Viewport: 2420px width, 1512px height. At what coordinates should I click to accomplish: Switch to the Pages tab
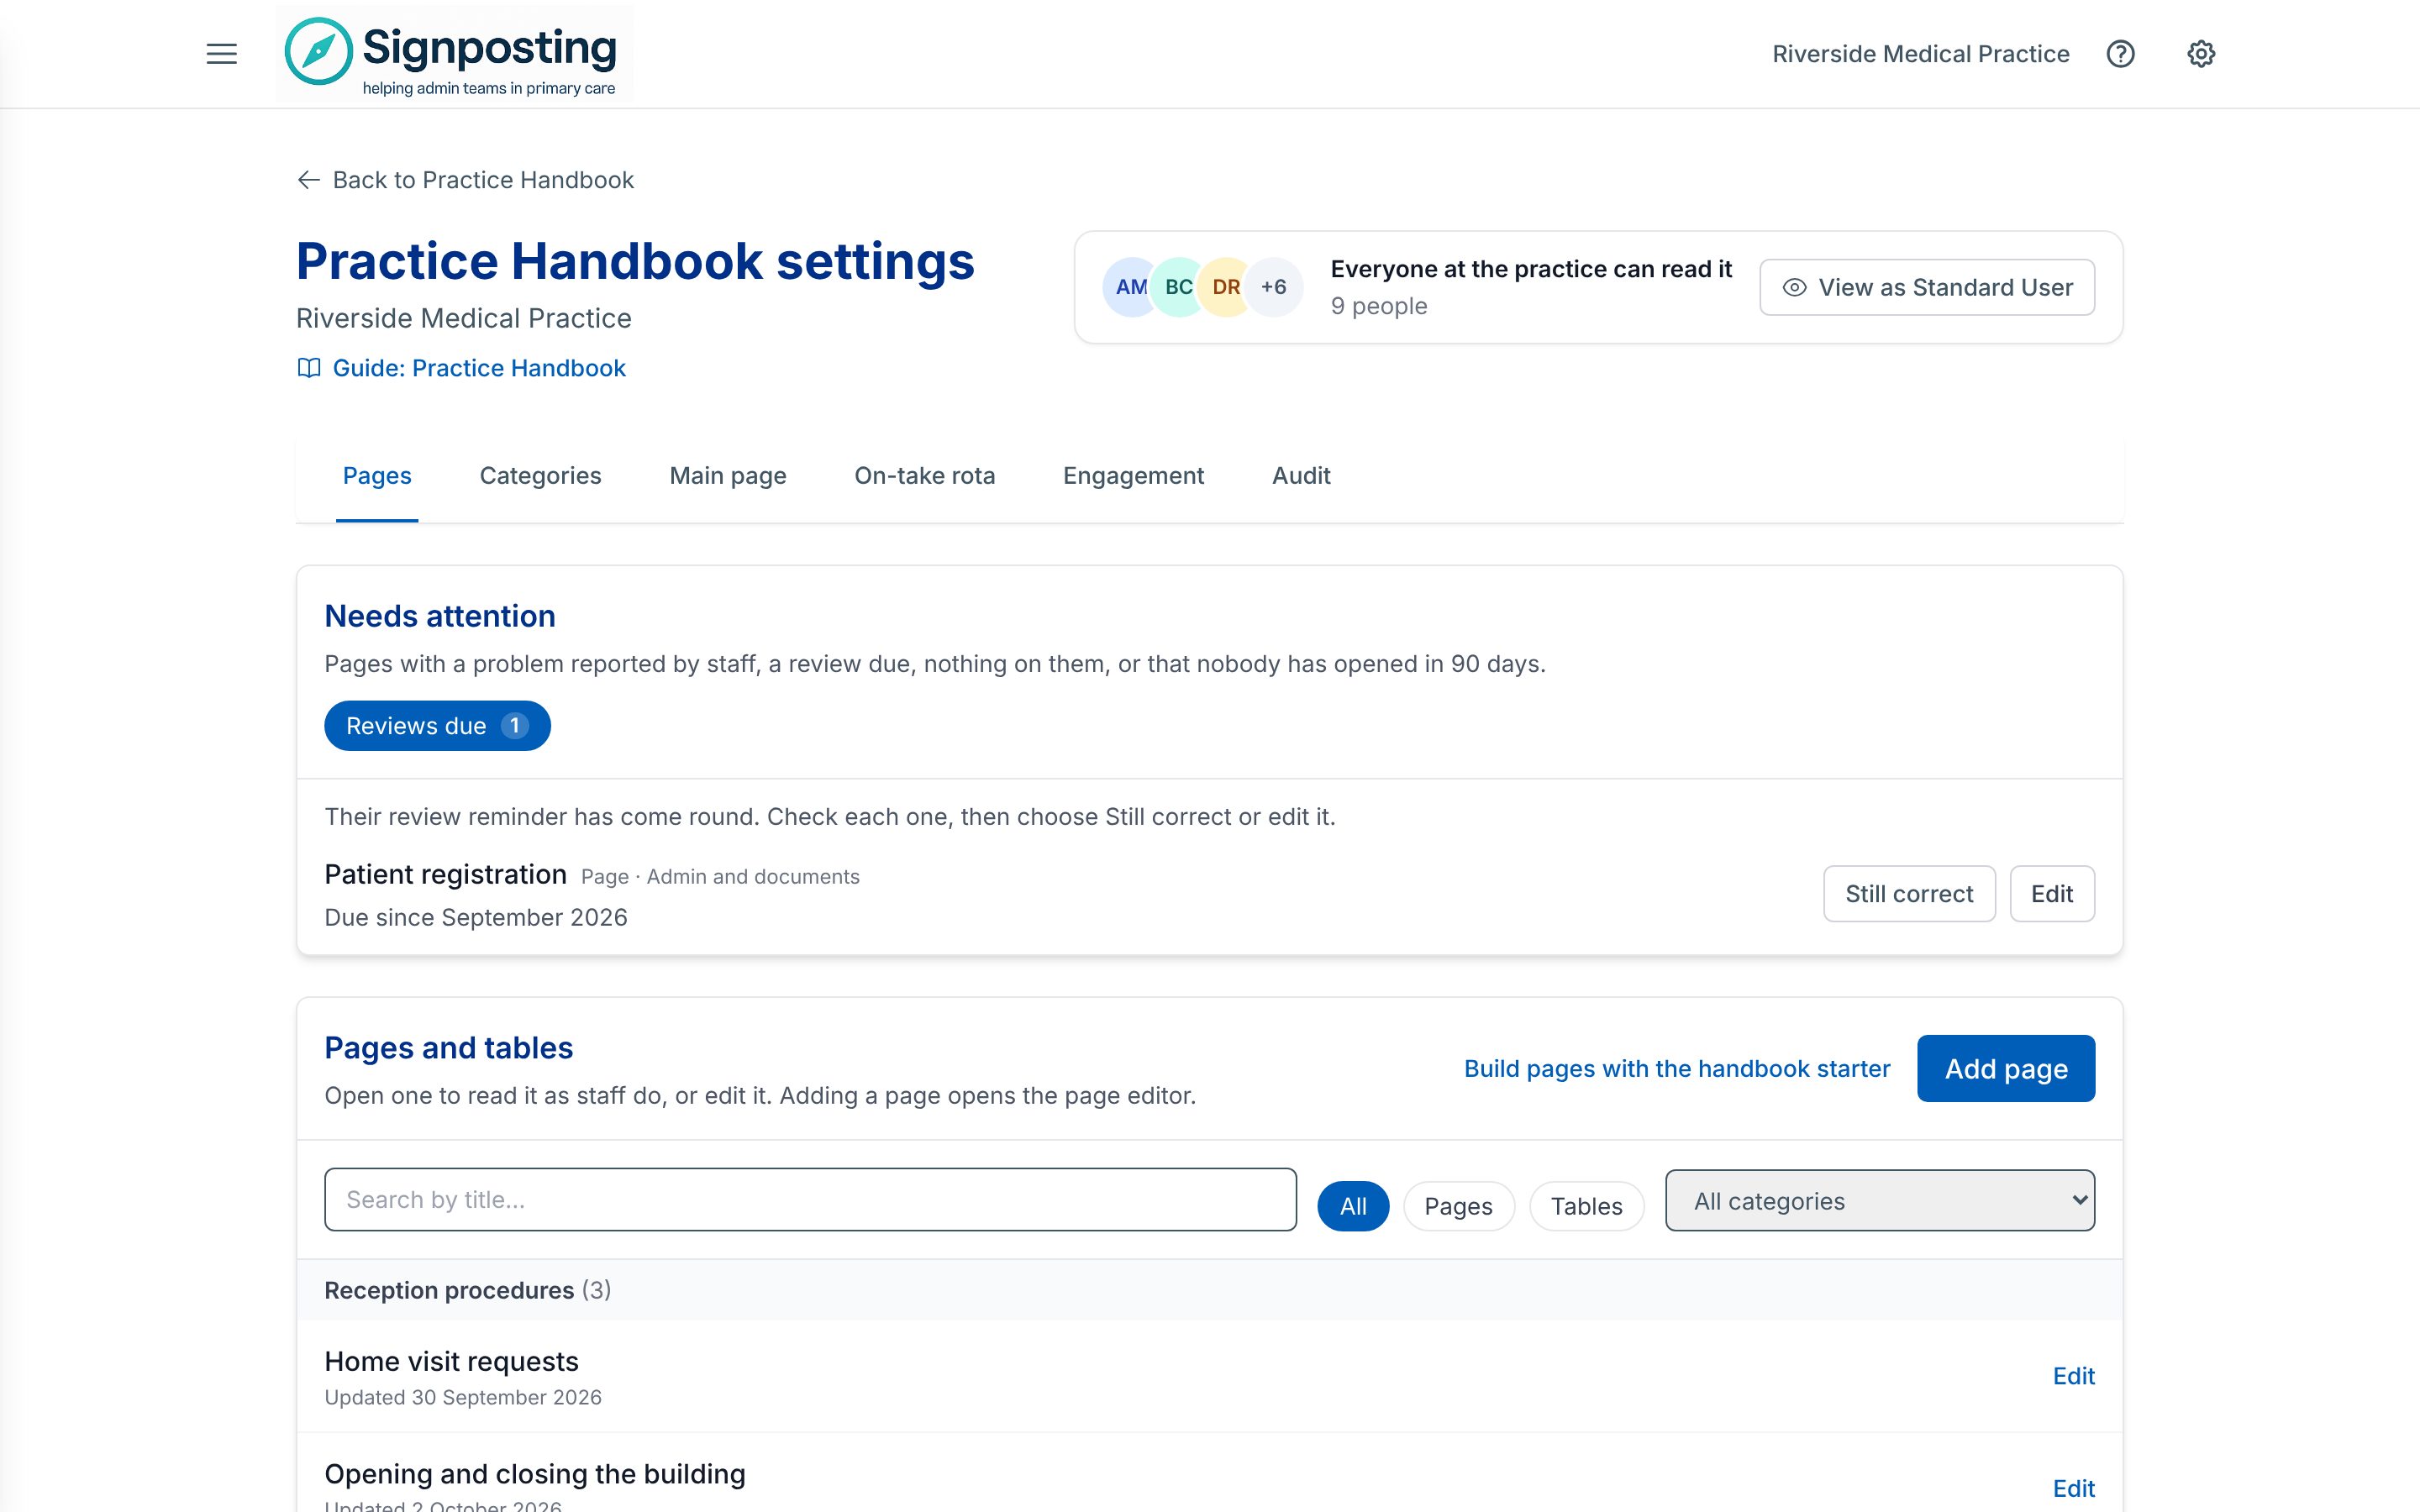pyautogui.click(x=377, y=476)
